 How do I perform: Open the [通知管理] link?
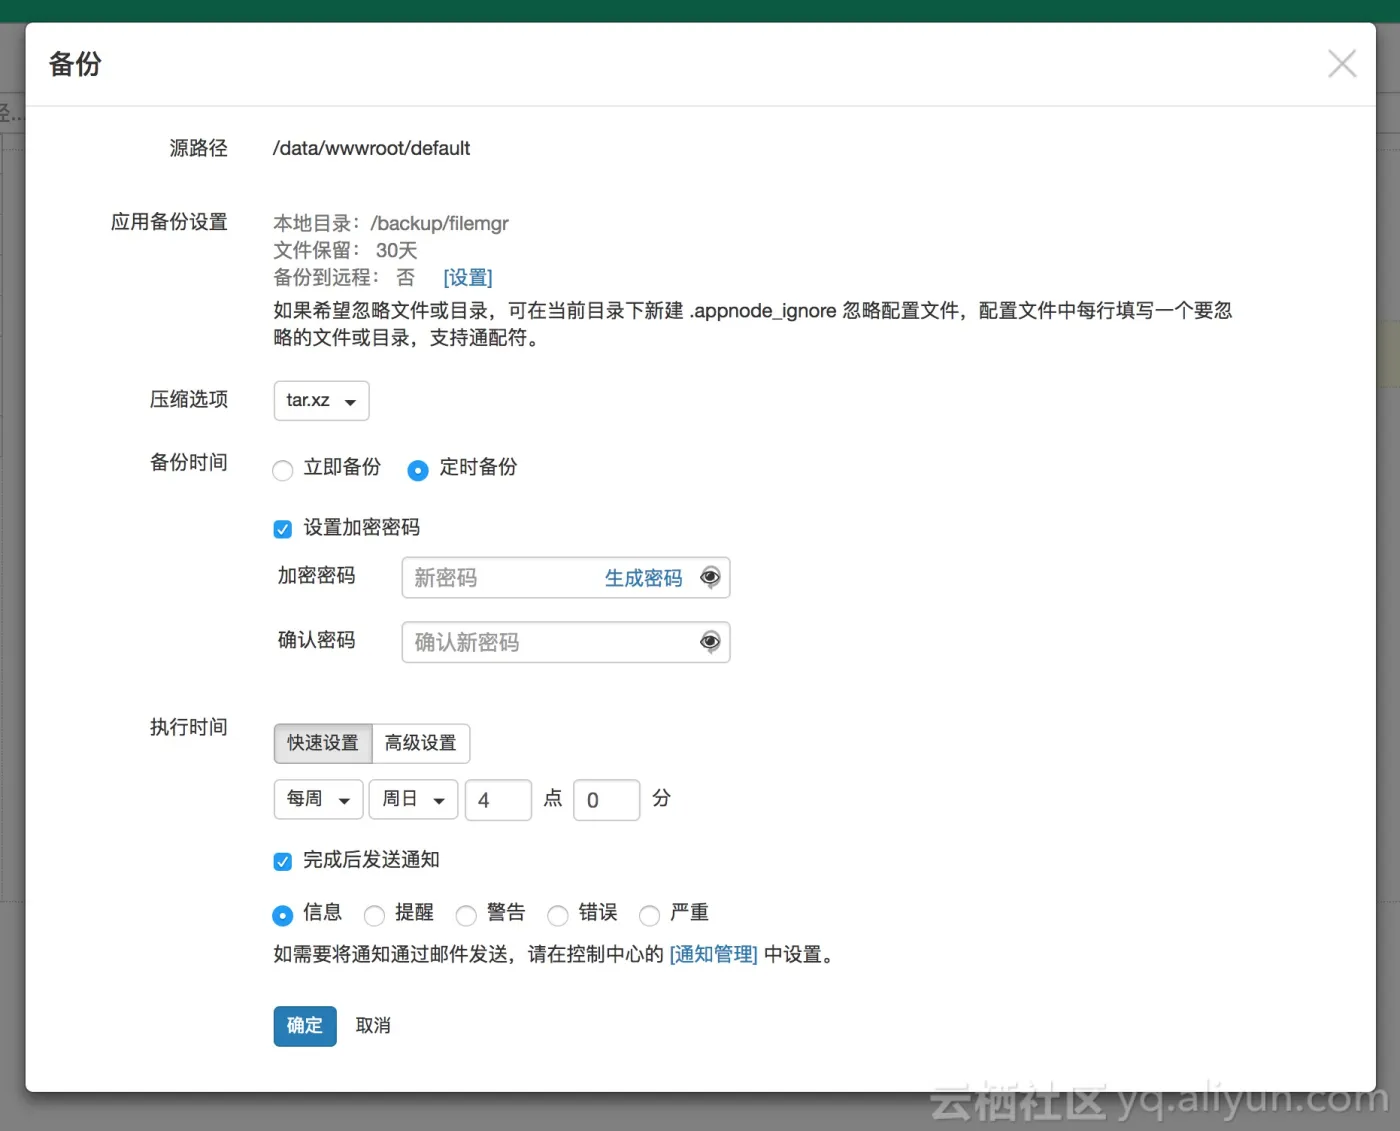tap(714, 954)
